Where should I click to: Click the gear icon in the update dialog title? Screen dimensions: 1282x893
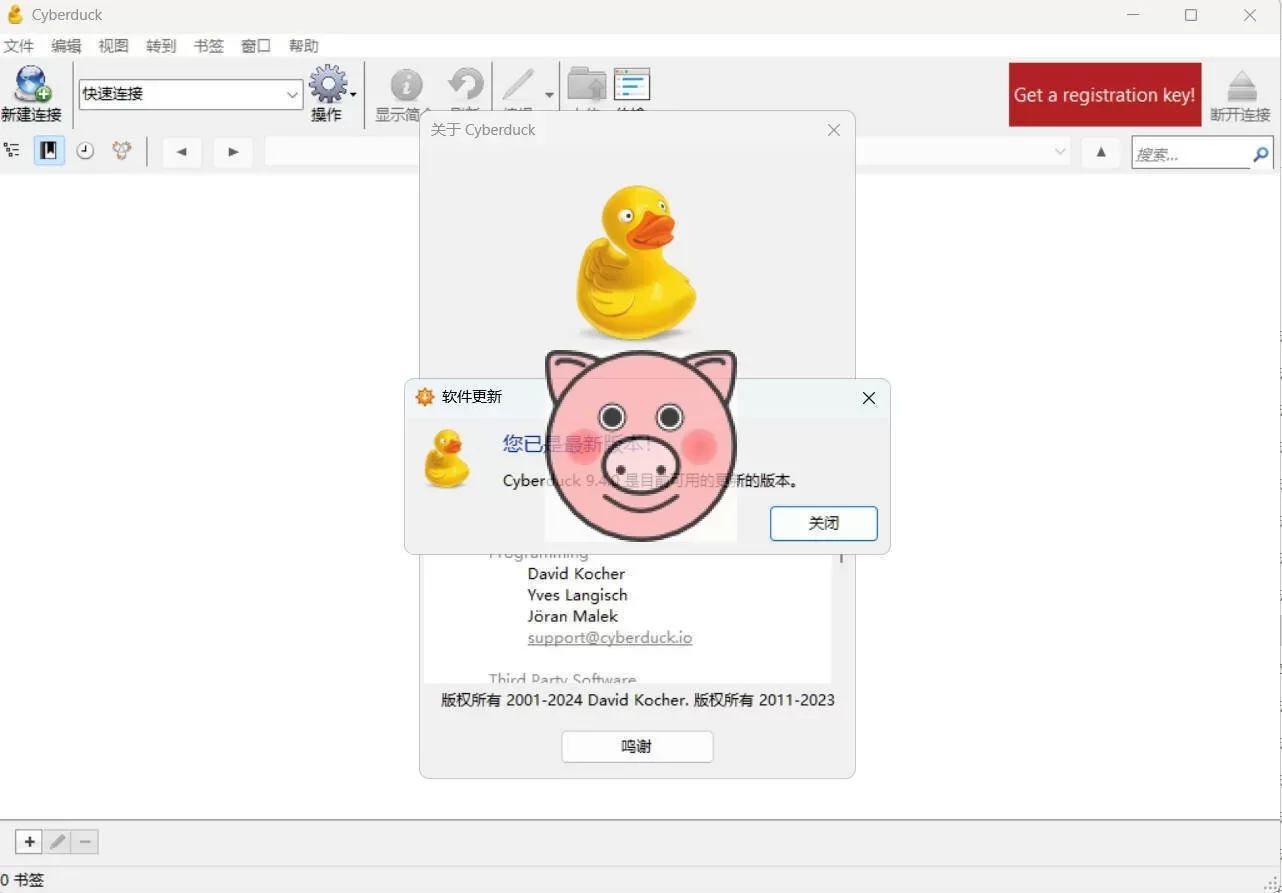(425, 397)
